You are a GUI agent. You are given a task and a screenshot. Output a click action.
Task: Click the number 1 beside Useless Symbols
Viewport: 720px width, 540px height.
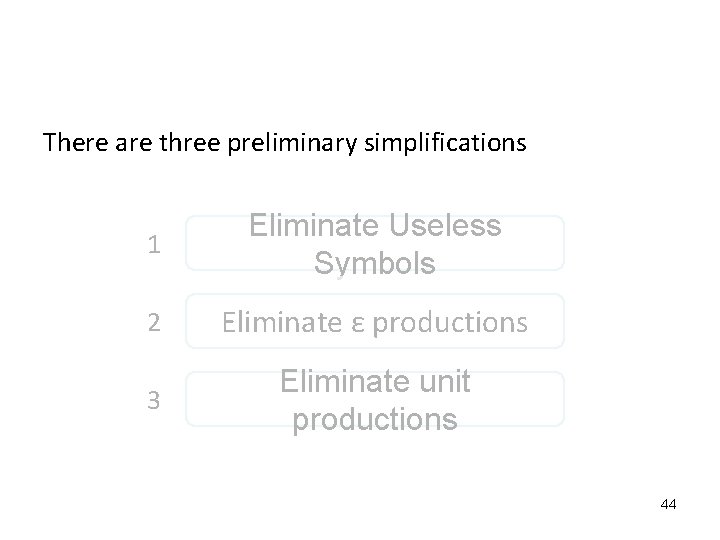point(152,245)
